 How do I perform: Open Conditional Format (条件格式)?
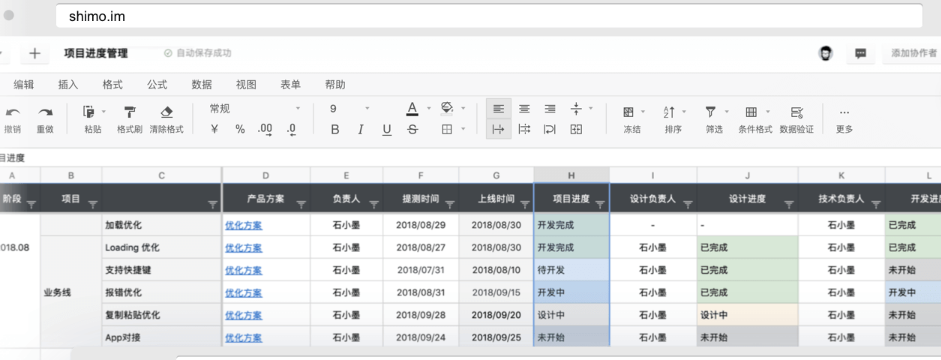coord(751,112)
